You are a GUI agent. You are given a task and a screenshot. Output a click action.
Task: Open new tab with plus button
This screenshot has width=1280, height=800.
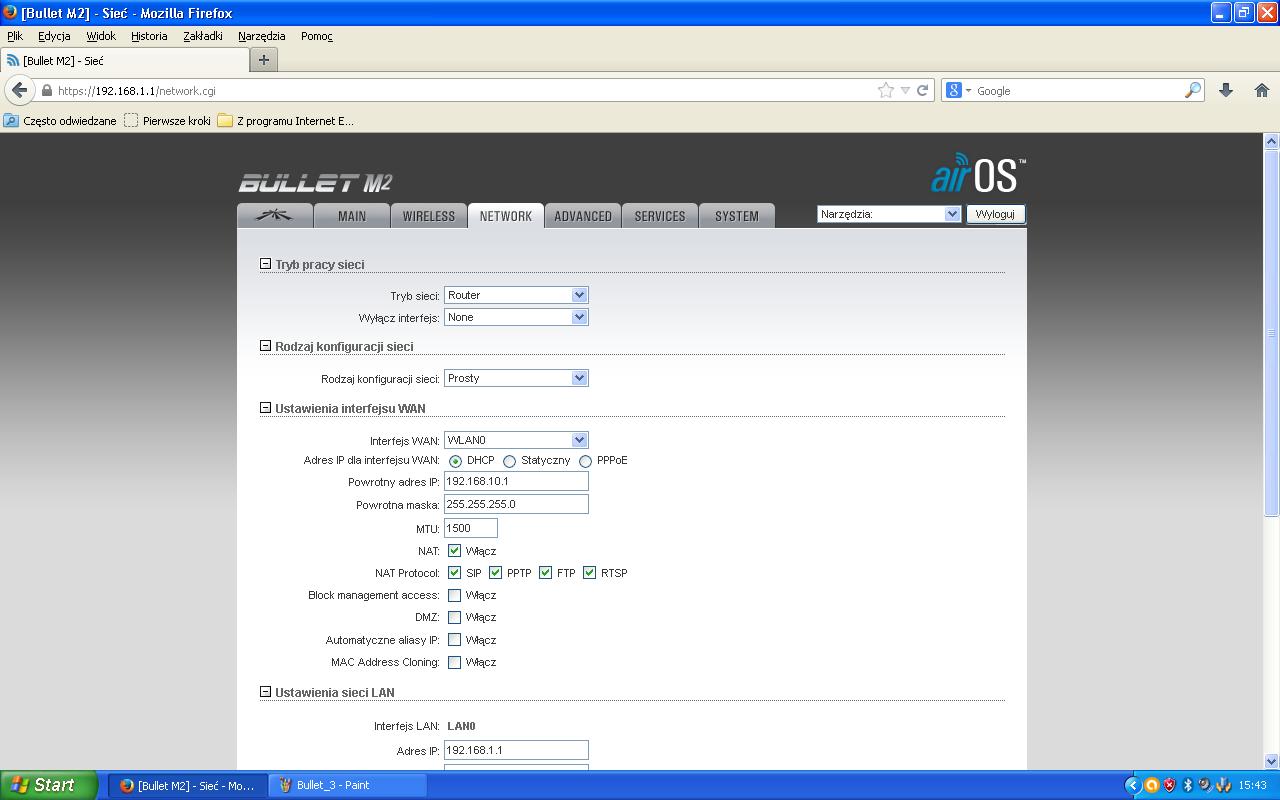point(264,60)
